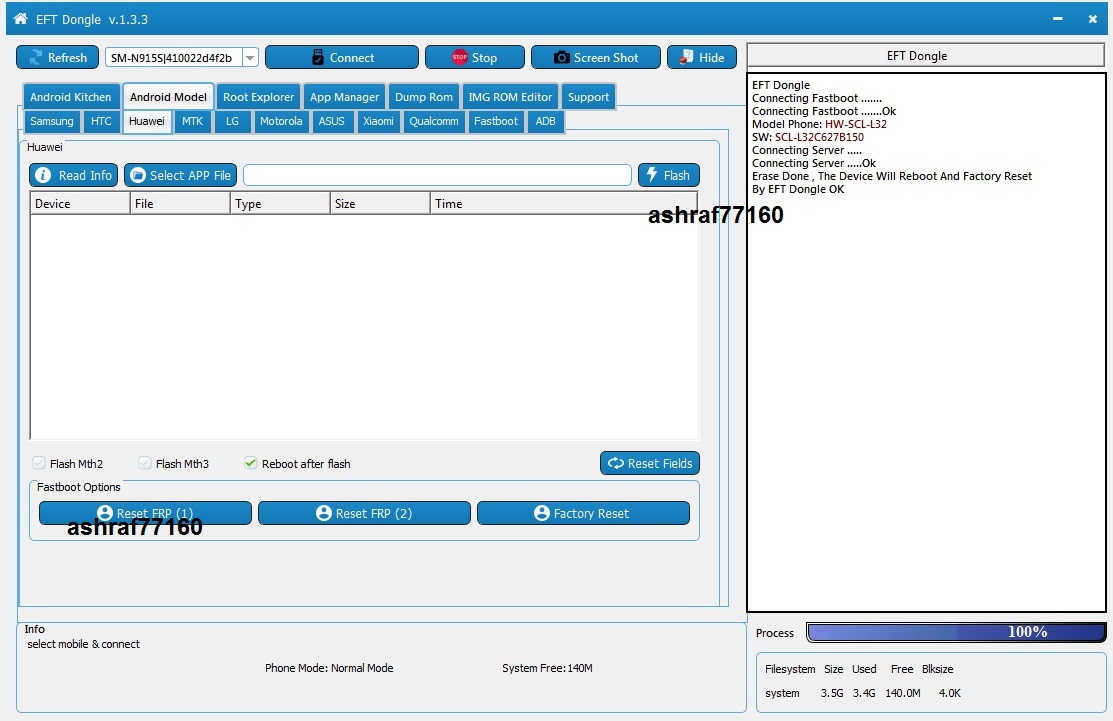Select the LG brand tab
The height and width of the screenshot is (721, 1113).
(232, 121)
